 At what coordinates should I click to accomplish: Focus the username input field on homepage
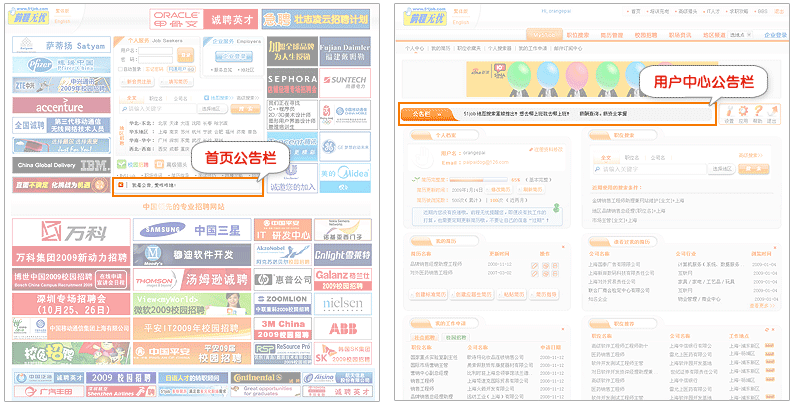pos(156,51)
